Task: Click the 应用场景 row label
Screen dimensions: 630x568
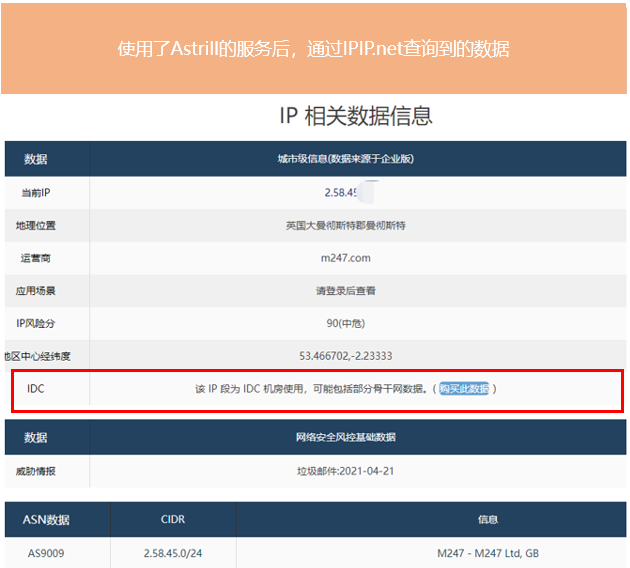Action: point(36,290)
